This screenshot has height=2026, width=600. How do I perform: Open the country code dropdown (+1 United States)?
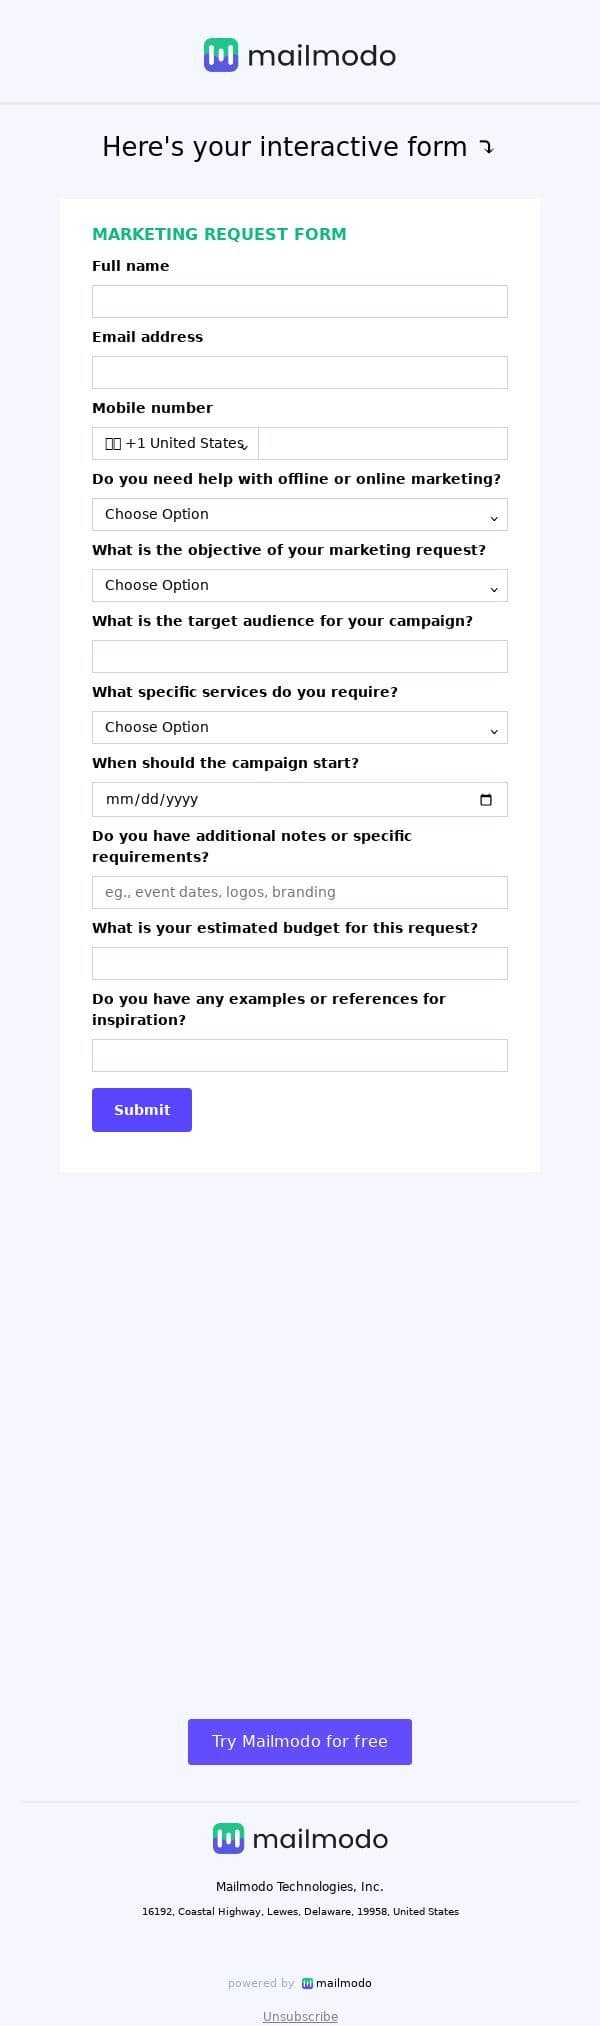click(x=176, y=443)
